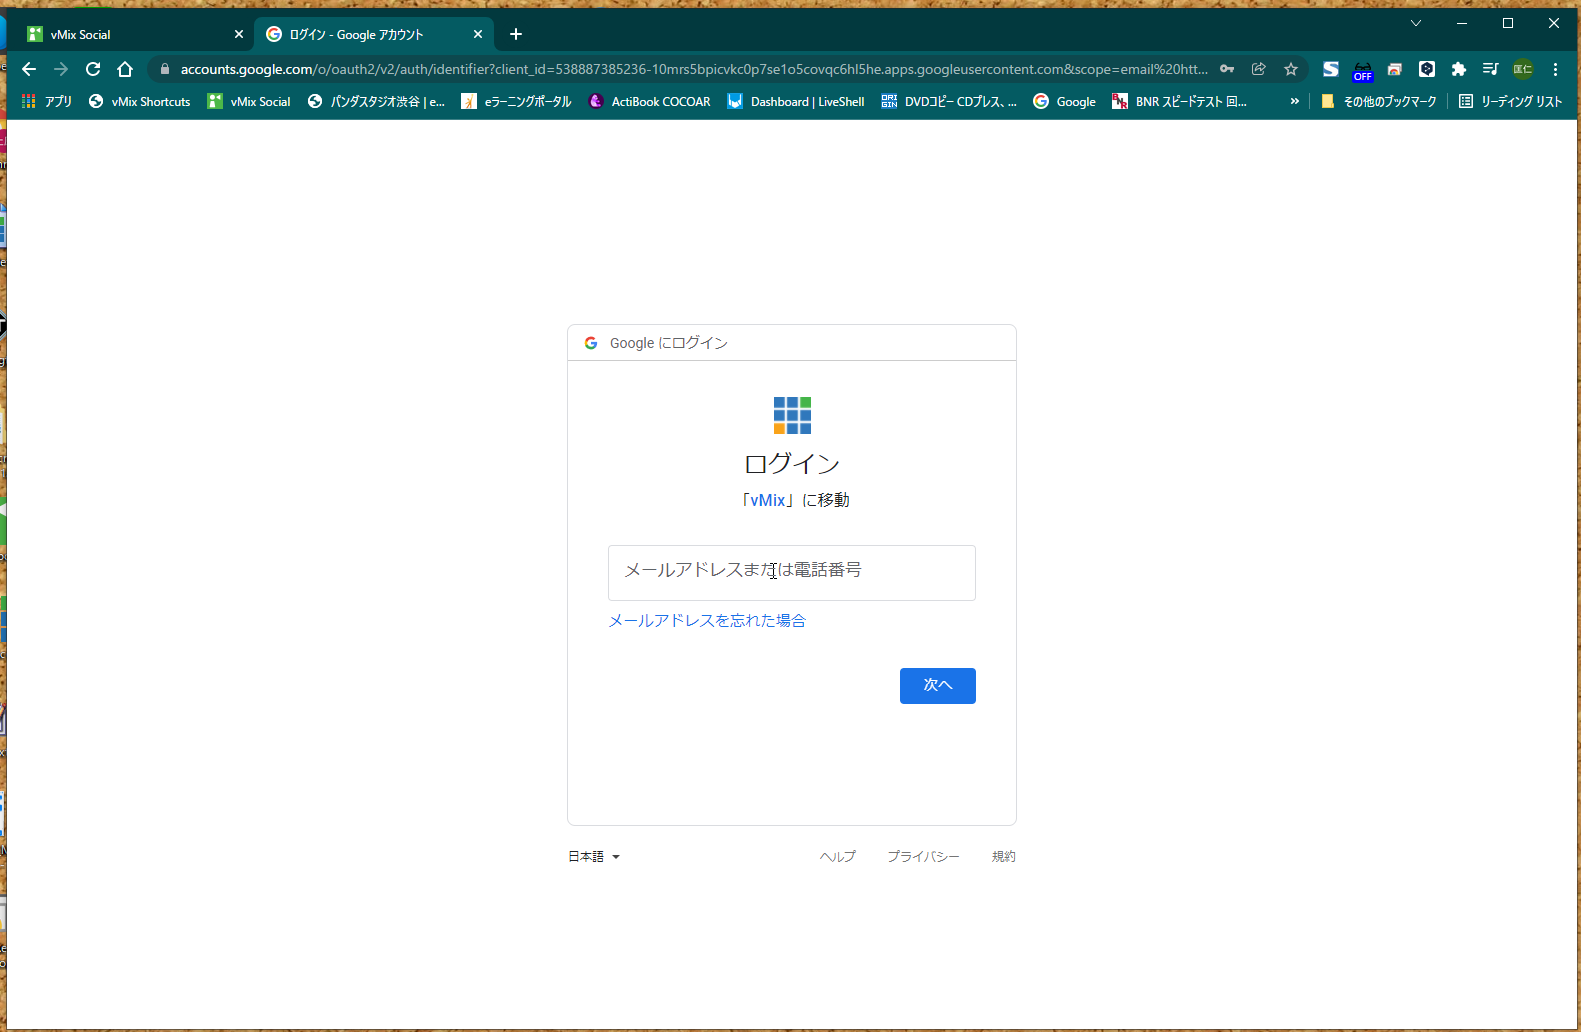The width and height of the screenshot is (1581, 1032).
Task: Close the vMix Social tab
Action: pyautogui.click(x=239, y=34)
